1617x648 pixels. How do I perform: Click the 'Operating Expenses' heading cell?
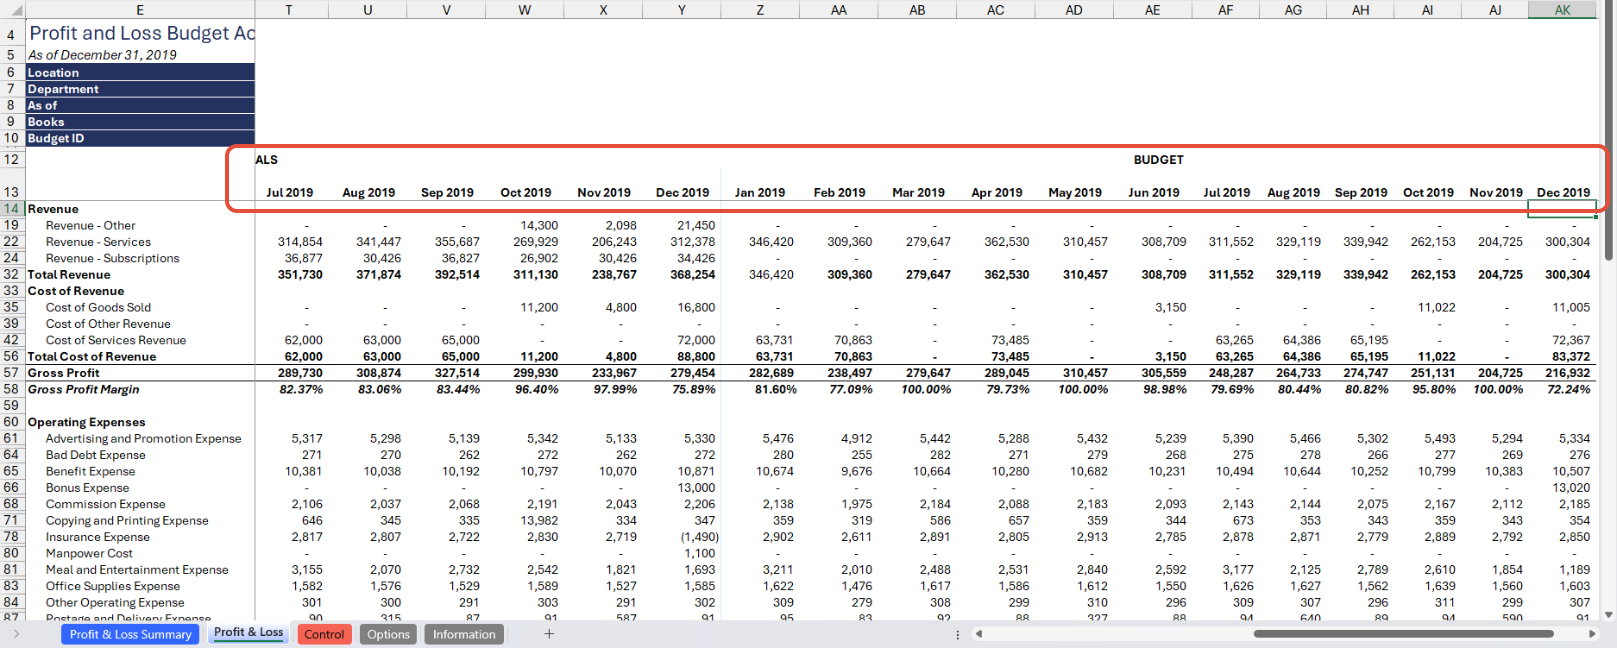(x=86, y=422)
